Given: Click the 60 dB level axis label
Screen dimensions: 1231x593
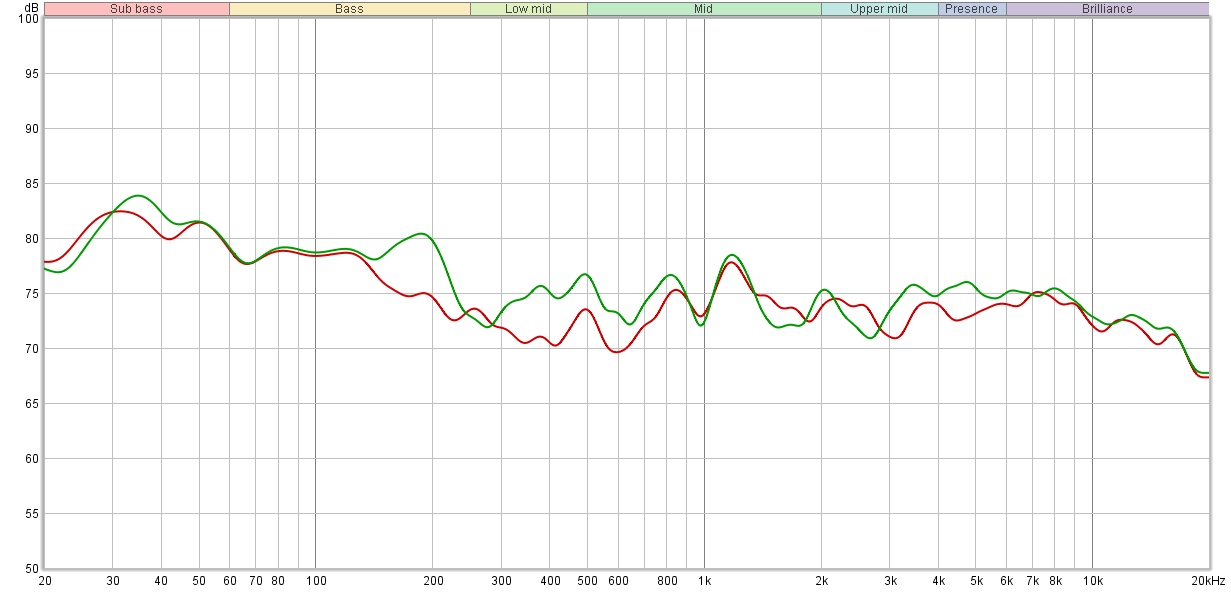Looking at the screenshot, I should click(31, 459).
